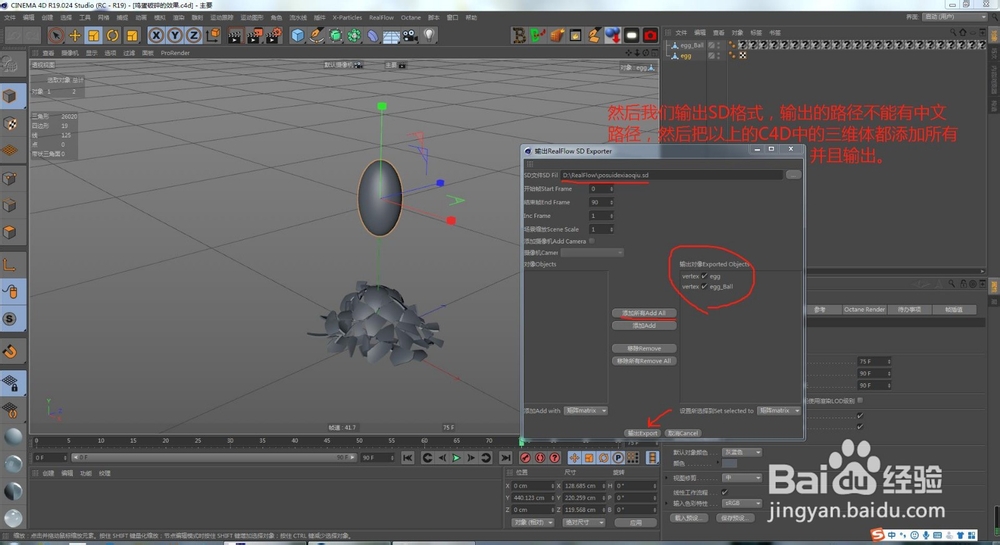Open the size mode dropdown in coordinates
The width and height of the screenshot is (1000, 545).
[584, 522]
